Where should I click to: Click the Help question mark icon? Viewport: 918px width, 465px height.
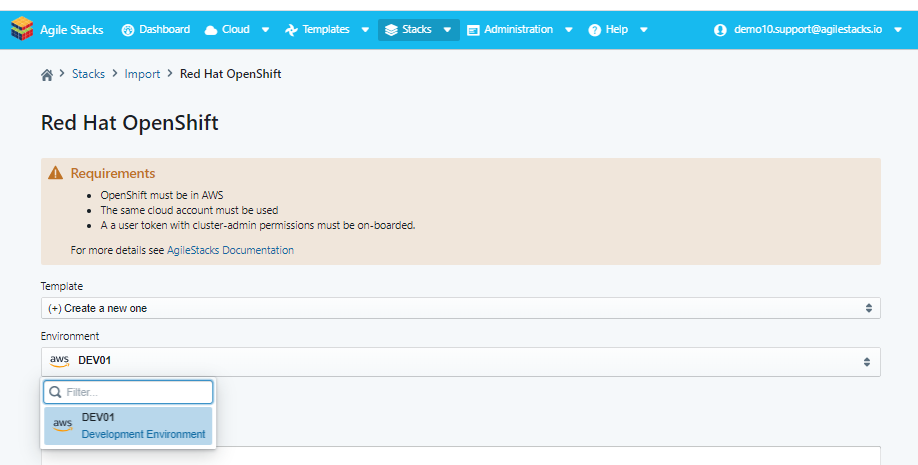click(595, 30)
